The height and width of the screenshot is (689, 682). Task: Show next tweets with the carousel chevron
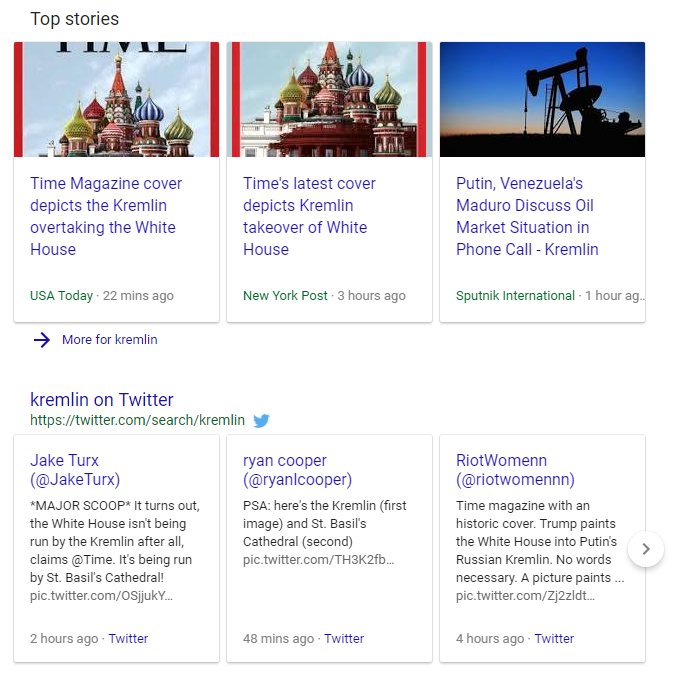pos(646,549)
